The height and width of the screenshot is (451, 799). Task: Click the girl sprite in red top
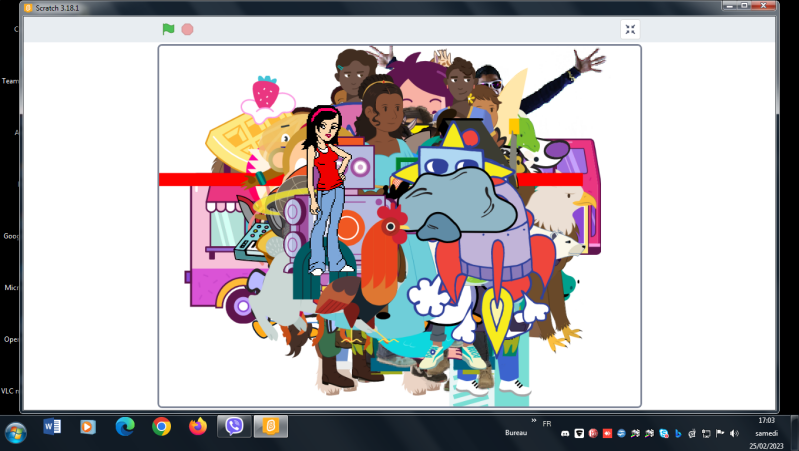329,190
